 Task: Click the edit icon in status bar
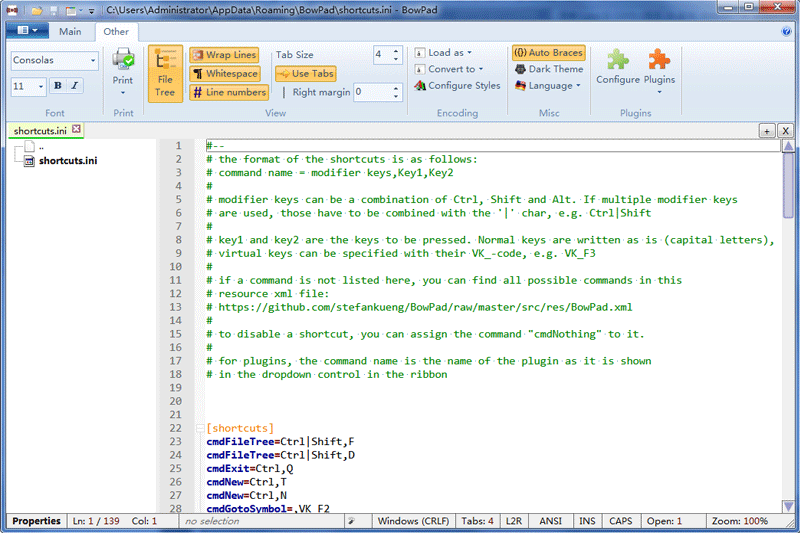[x=352, y=521]
